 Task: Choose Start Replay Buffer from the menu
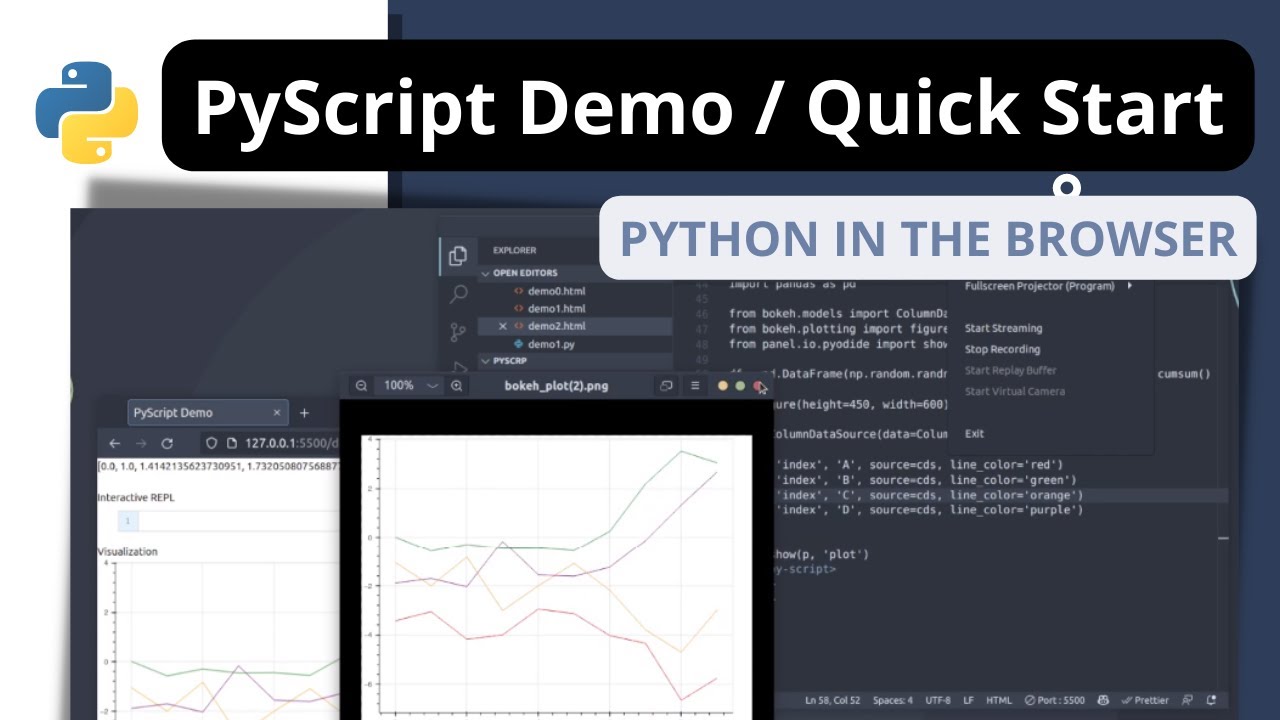pyautogui.click(x=1010, y=370)
